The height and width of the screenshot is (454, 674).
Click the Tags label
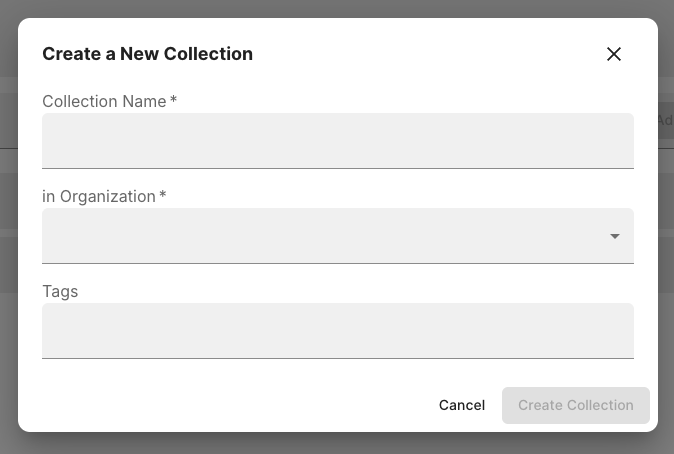click(60, 291)
